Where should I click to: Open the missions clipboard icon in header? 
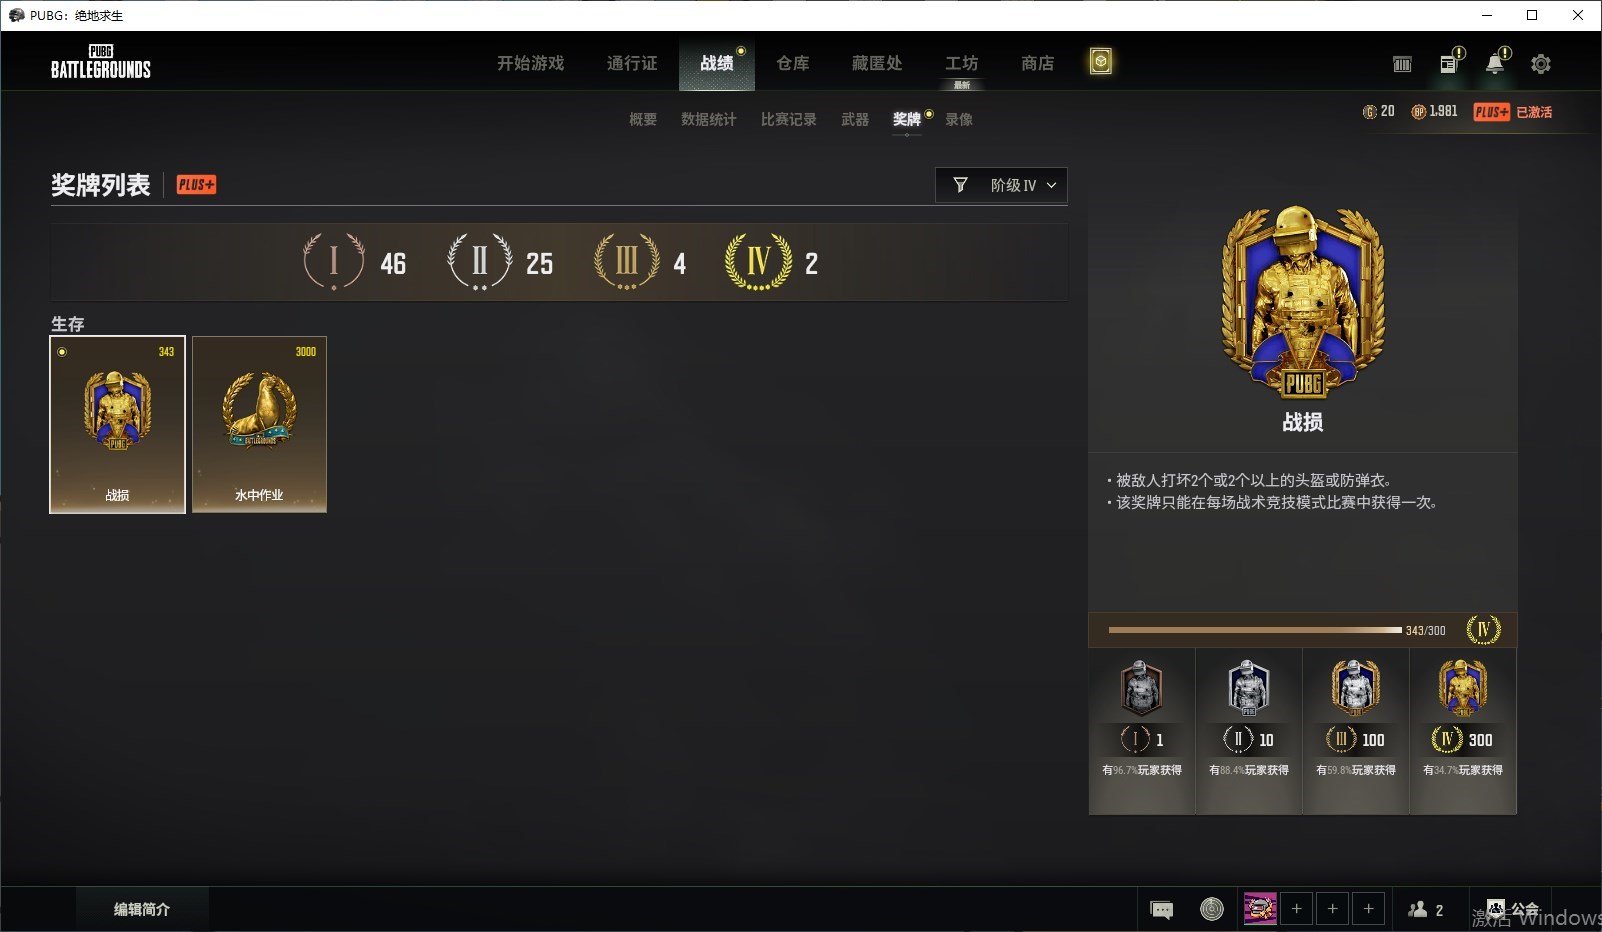click(1449, 63)
